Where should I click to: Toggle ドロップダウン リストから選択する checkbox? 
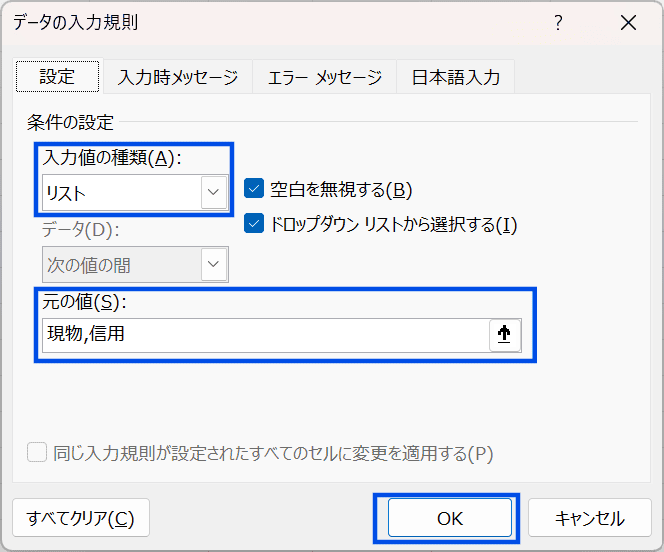coord(254,224)
